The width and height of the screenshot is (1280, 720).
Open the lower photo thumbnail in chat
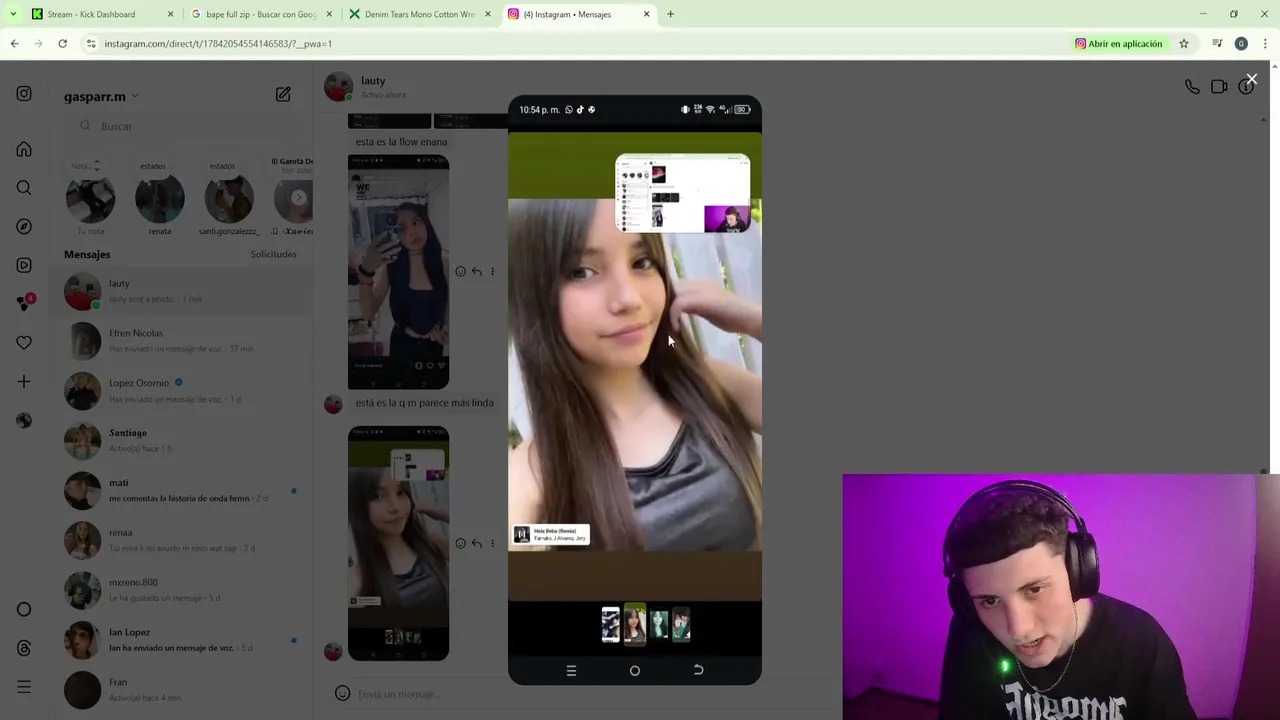398,543
